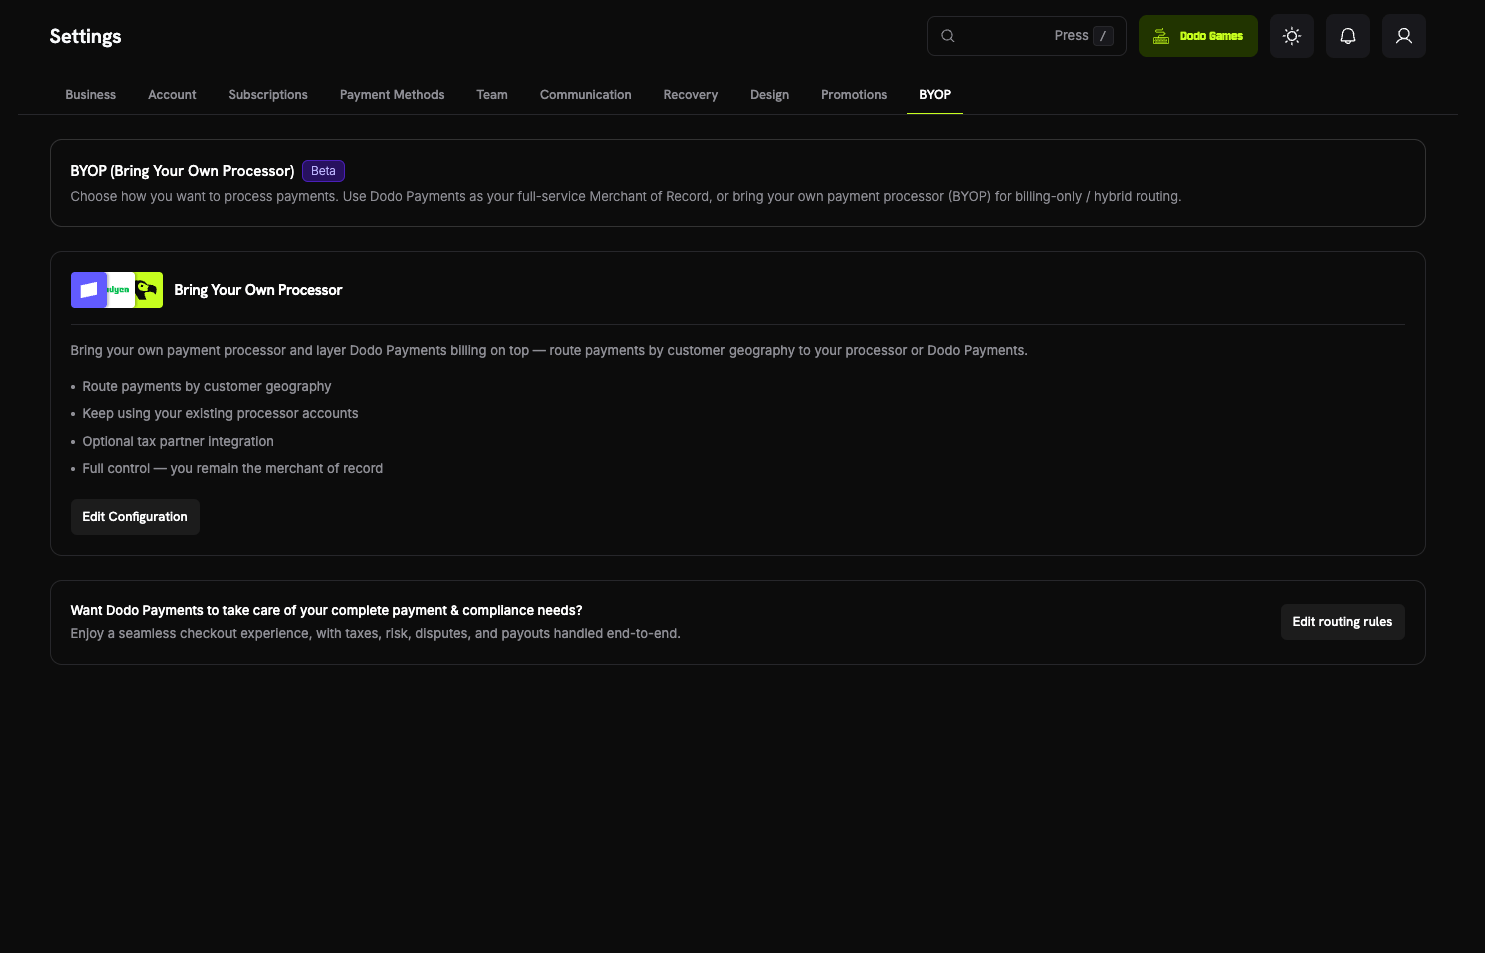Viewport: 1485px width, 953px height.
Task: Switch to the Account tab
Action: point(172,95)
